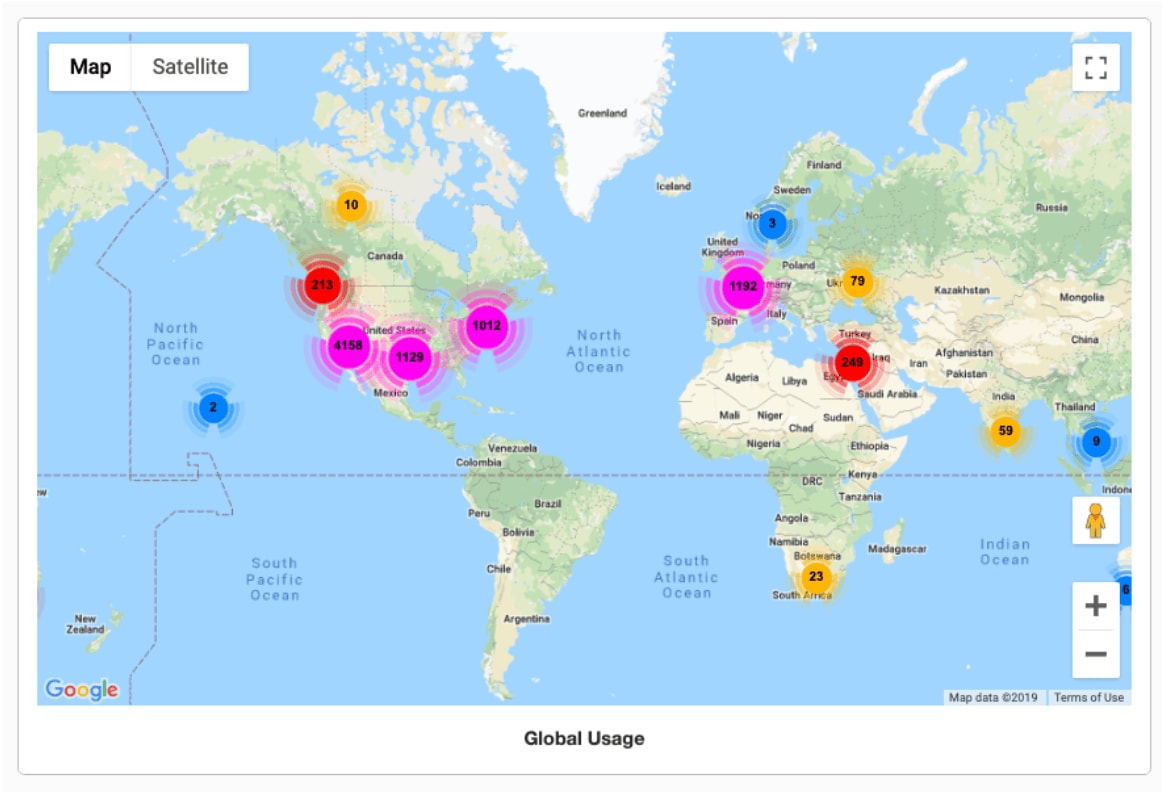Open the 4158 cluster marker
The image size is (1162, 792).
click(x=348, y=345)
